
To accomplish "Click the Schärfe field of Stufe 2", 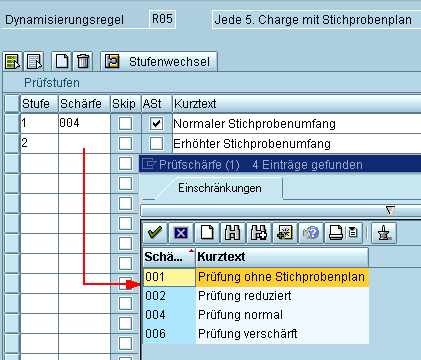I will [x=84, y=144].
